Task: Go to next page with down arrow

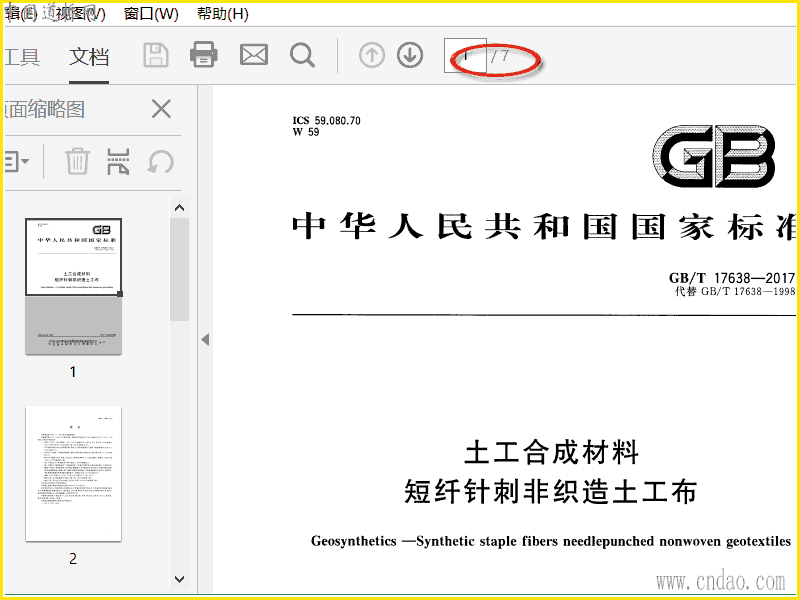Action: [410, 55]
